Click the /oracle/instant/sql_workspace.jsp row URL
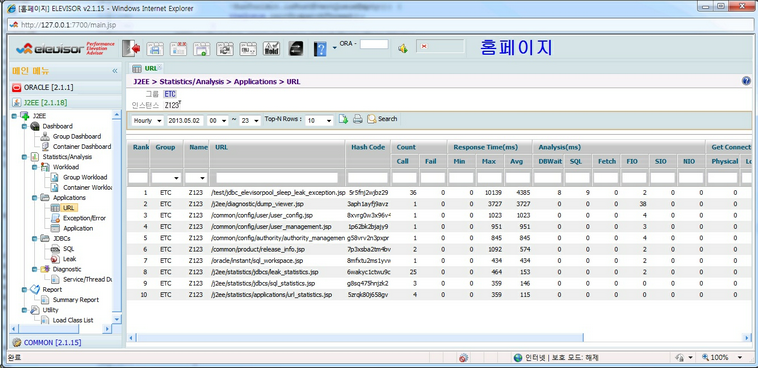This screenshot has width=758, height=368. click(x=257, y=261)
